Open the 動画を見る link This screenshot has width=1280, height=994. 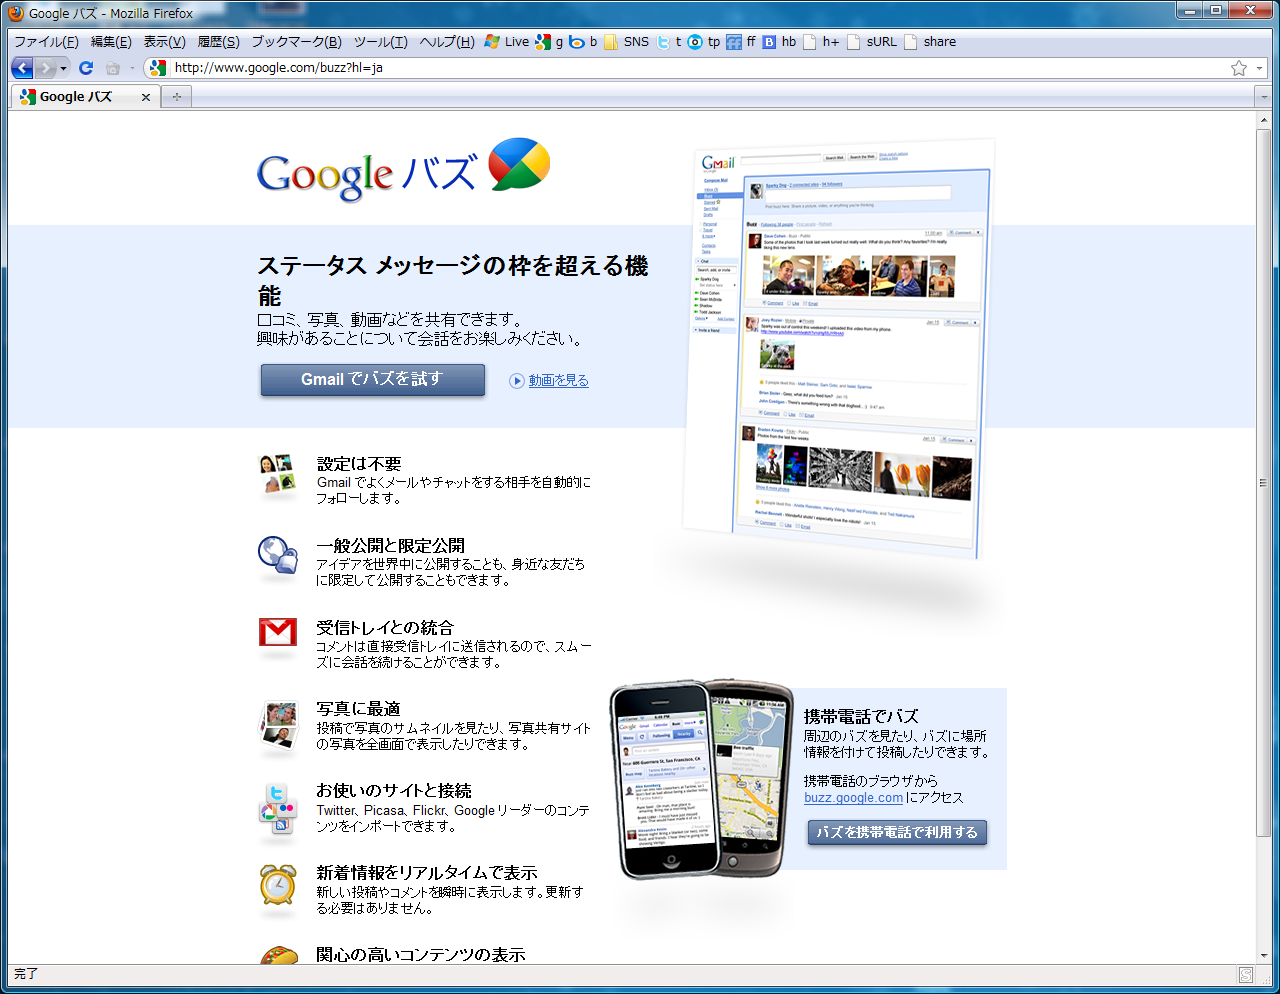(558, 381)
